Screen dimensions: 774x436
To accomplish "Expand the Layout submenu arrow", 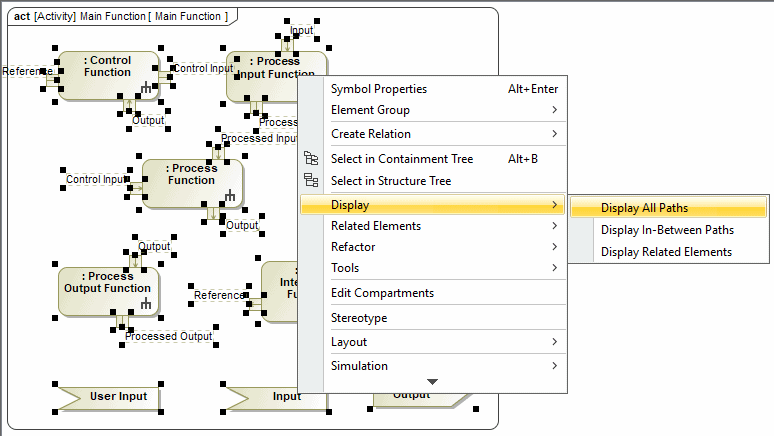I will tap(554, 342).
